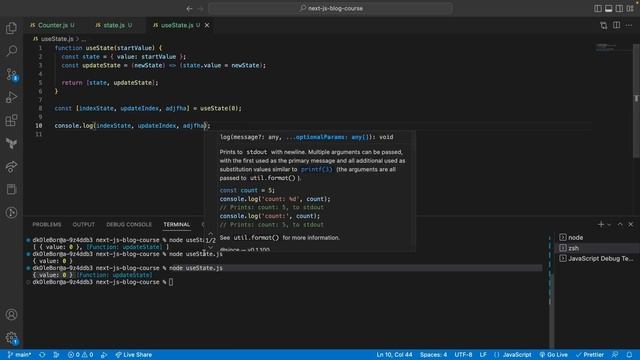Close the terminal panel
Screen dimensions: 640x360
pos(631,224)
